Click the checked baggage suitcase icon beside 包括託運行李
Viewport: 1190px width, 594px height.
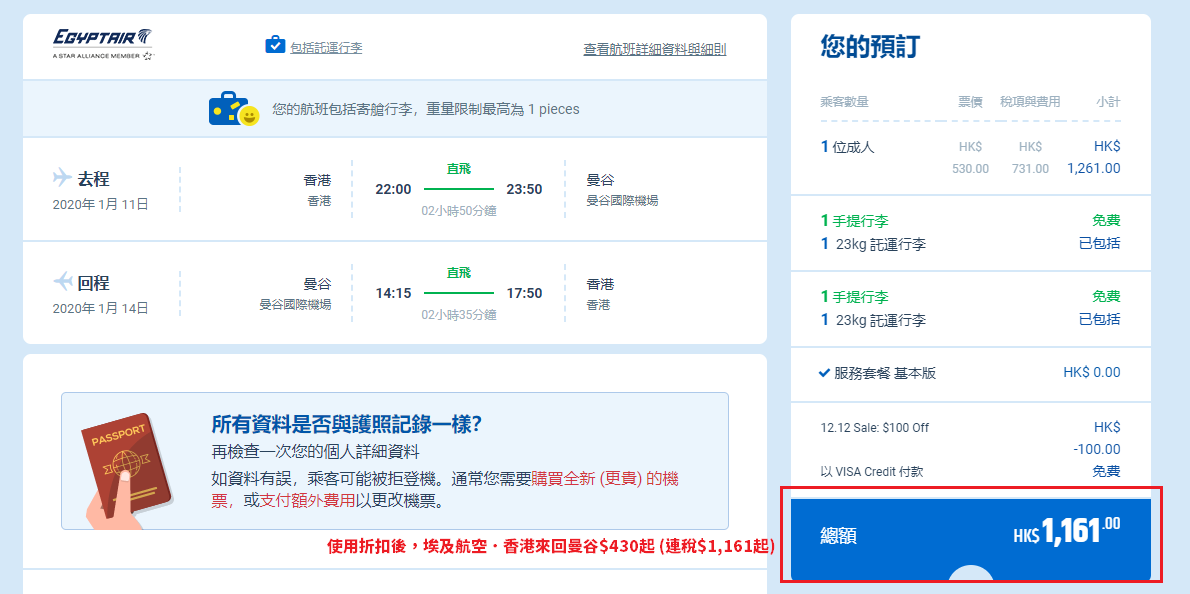(274, 45)
